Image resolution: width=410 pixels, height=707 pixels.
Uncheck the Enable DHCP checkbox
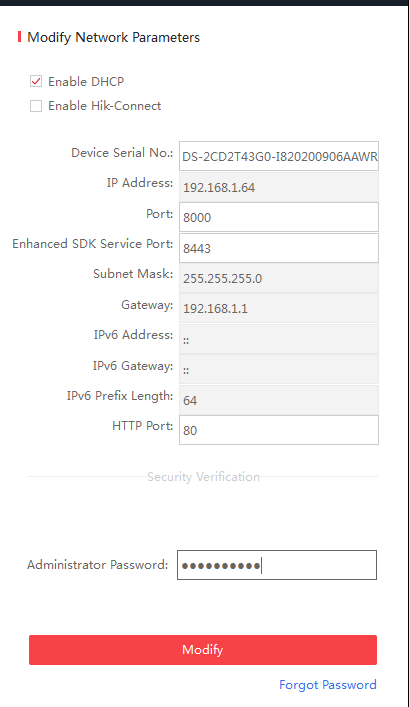[36, 82]
